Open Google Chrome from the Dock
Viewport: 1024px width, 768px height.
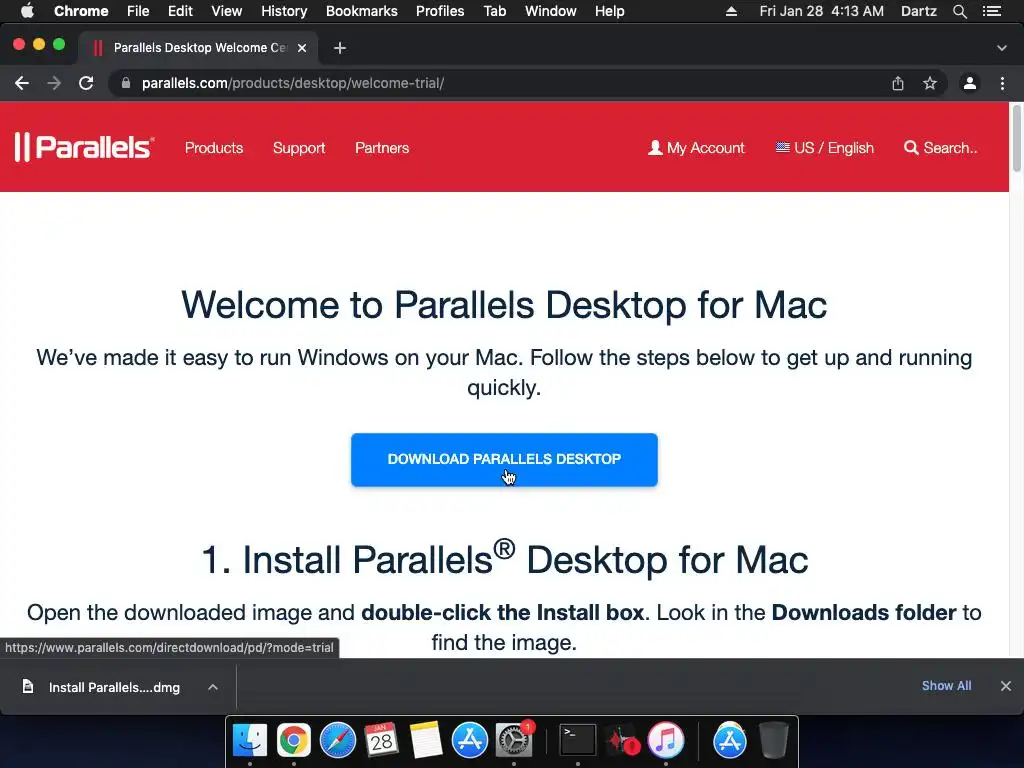(294, 740)
